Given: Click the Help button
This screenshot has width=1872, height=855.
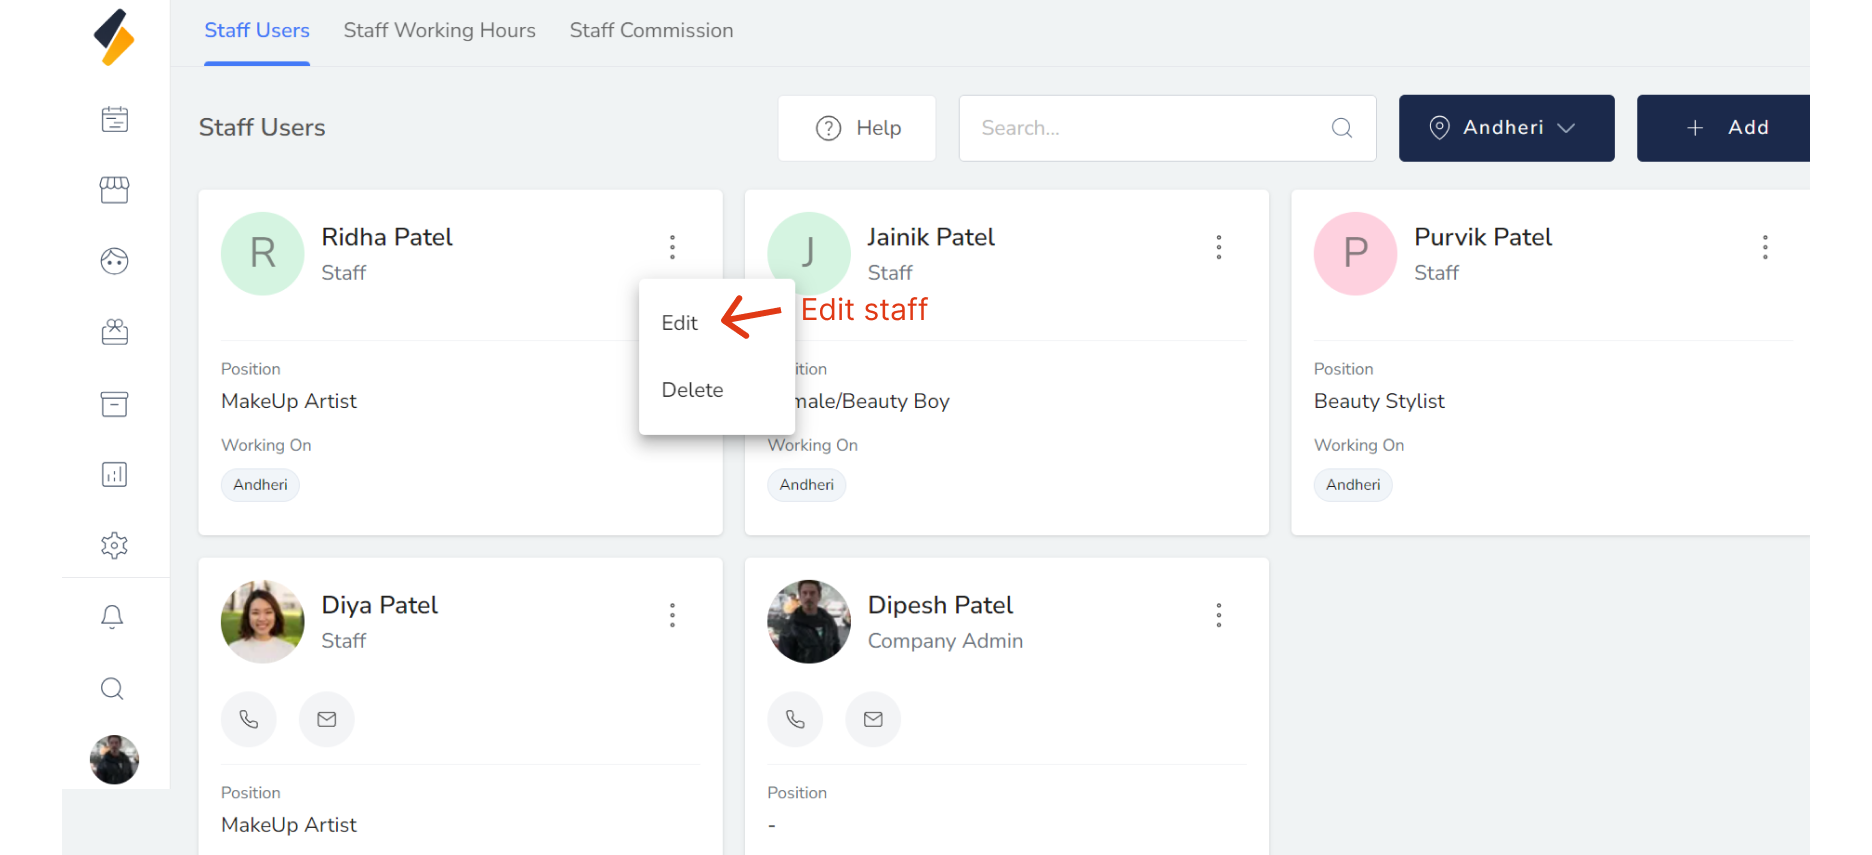Looking at the screenshot, I should coord(857,128).
